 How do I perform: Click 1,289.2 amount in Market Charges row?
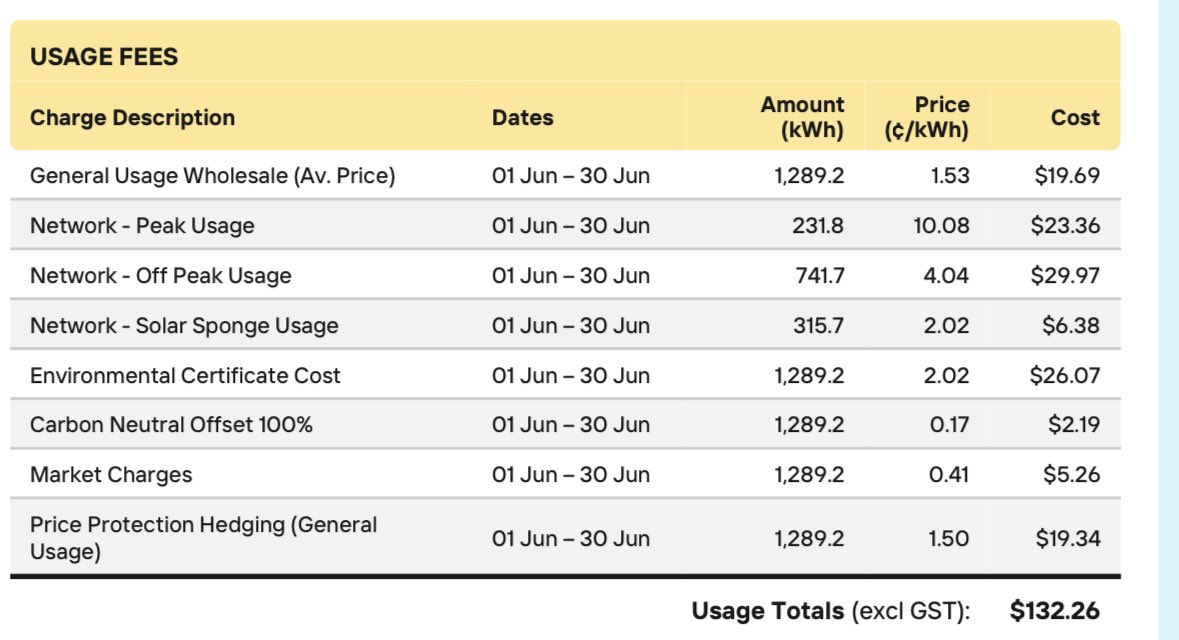click(x=809, y=475)
